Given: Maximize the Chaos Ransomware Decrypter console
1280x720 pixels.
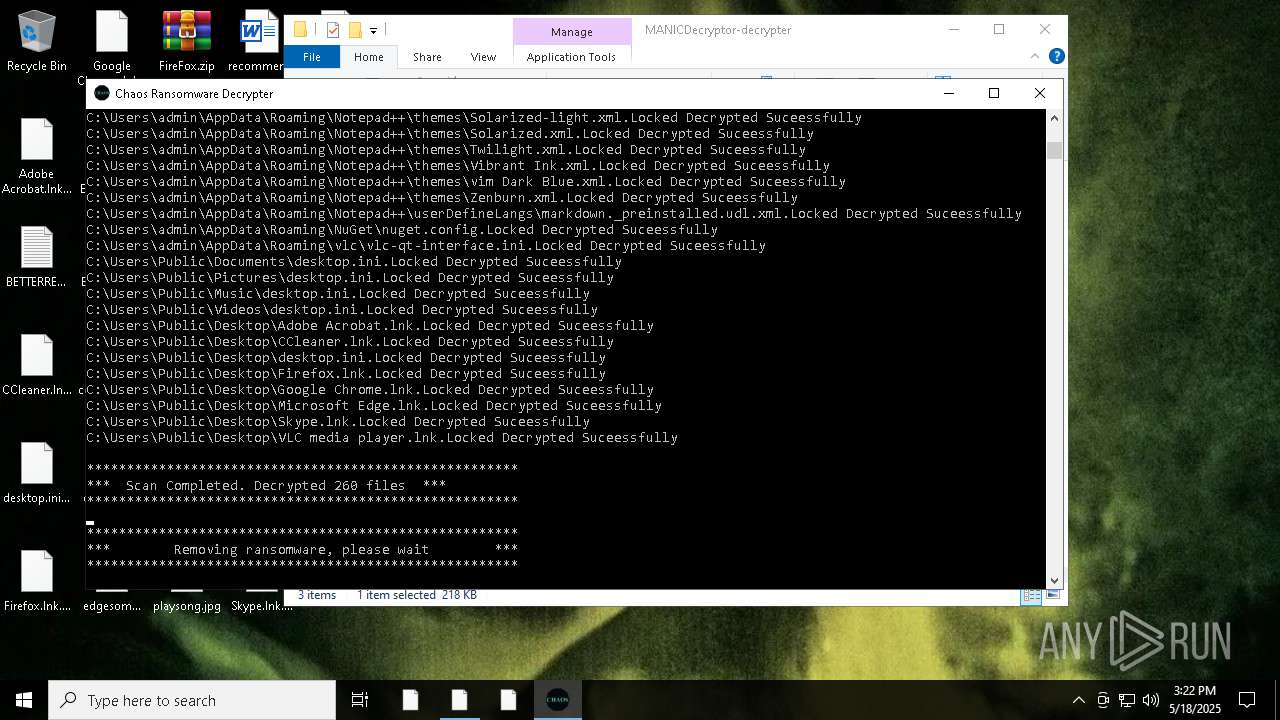Looking at the screenshot, I should [x=994, y=93].
